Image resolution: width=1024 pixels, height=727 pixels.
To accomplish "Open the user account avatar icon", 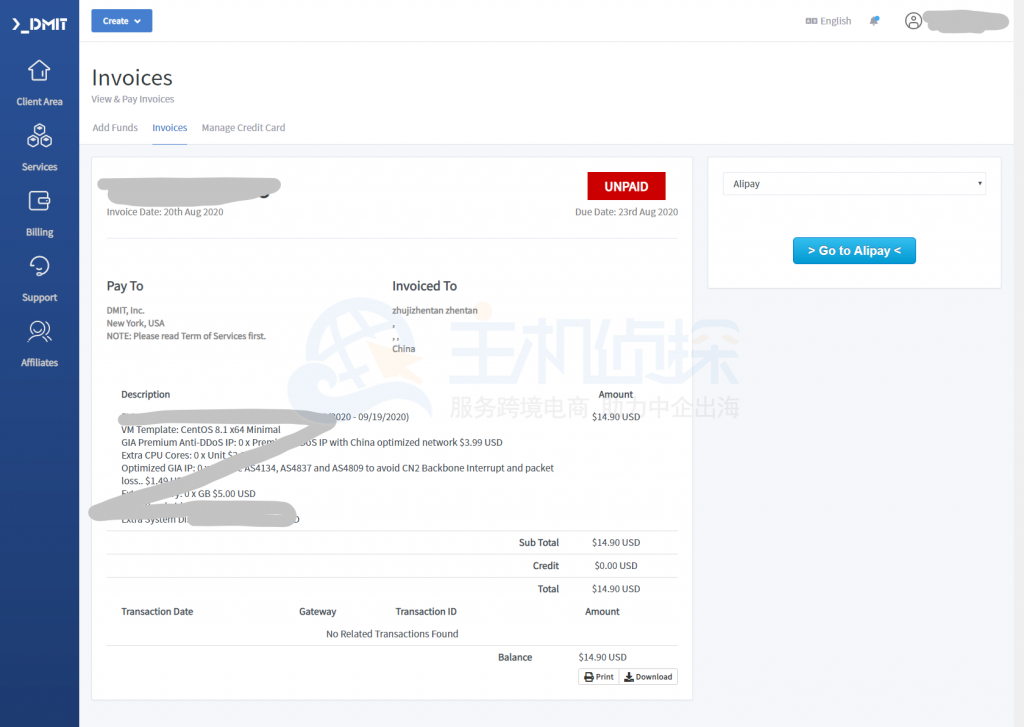I will click(x=913, y=21).
